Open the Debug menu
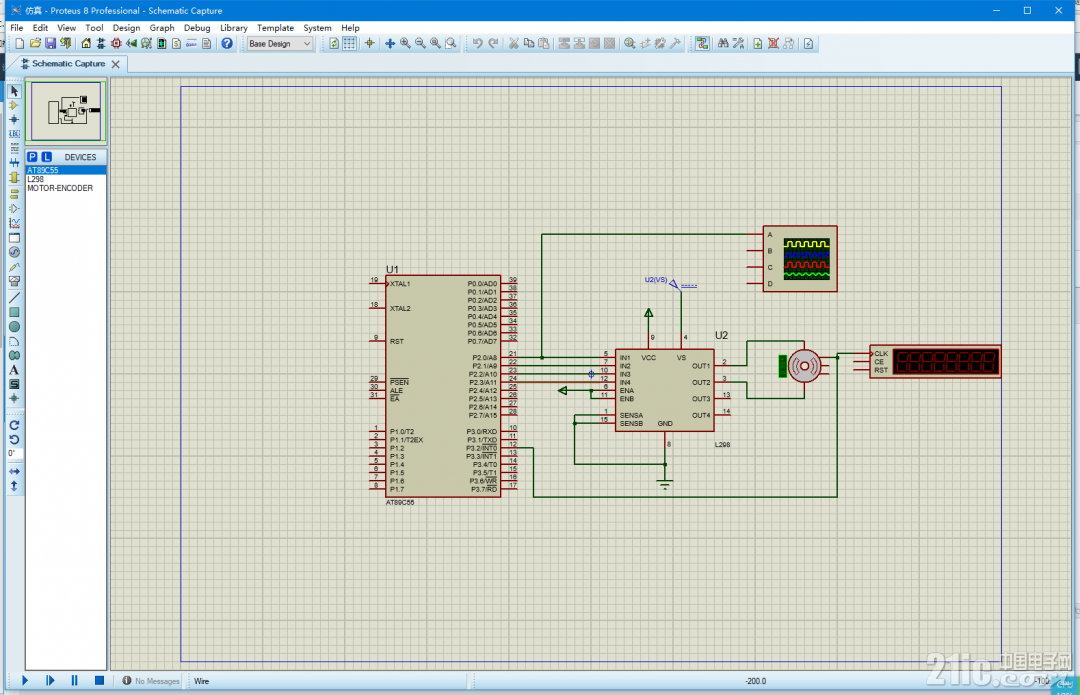Screen dimensions: 1080x695 pos(197,28)
